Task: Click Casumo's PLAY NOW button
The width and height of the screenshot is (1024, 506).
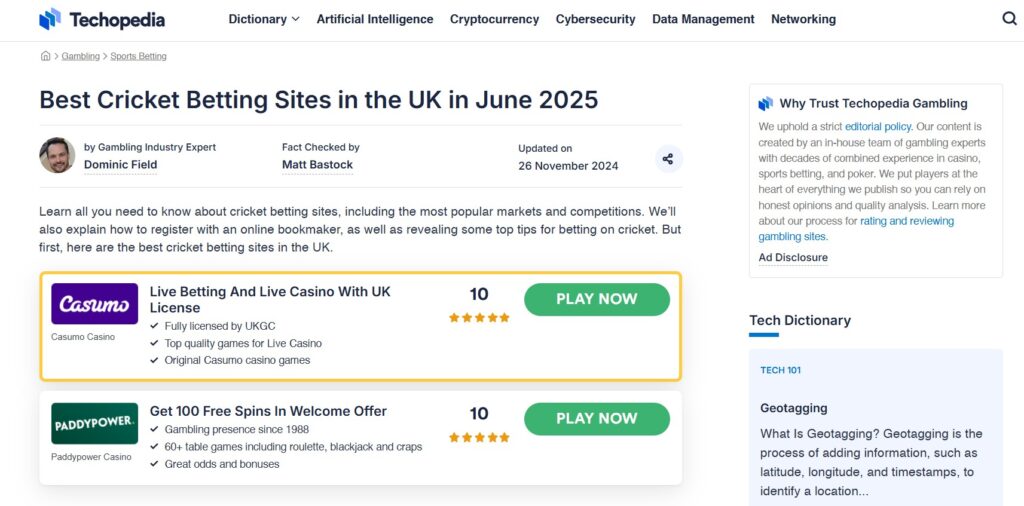Action: pyautogui.click(x=597, y=300)
